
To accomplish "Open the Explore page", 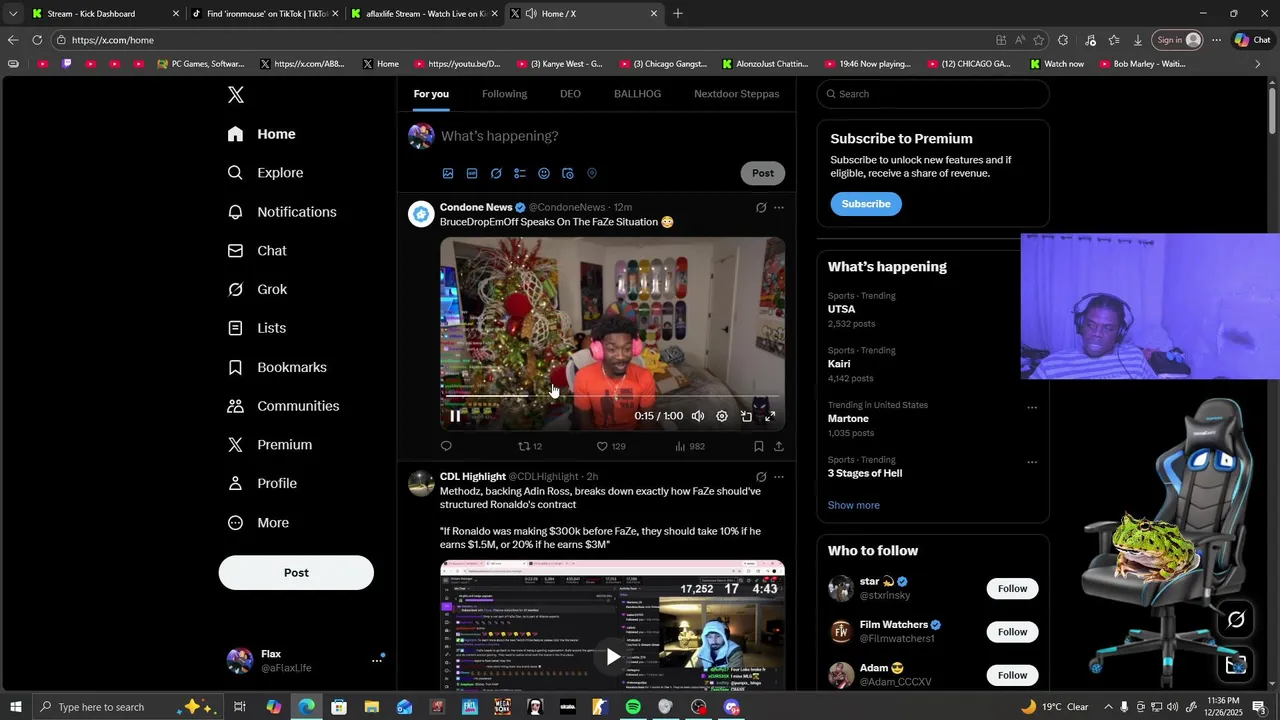I will (265, 173).
